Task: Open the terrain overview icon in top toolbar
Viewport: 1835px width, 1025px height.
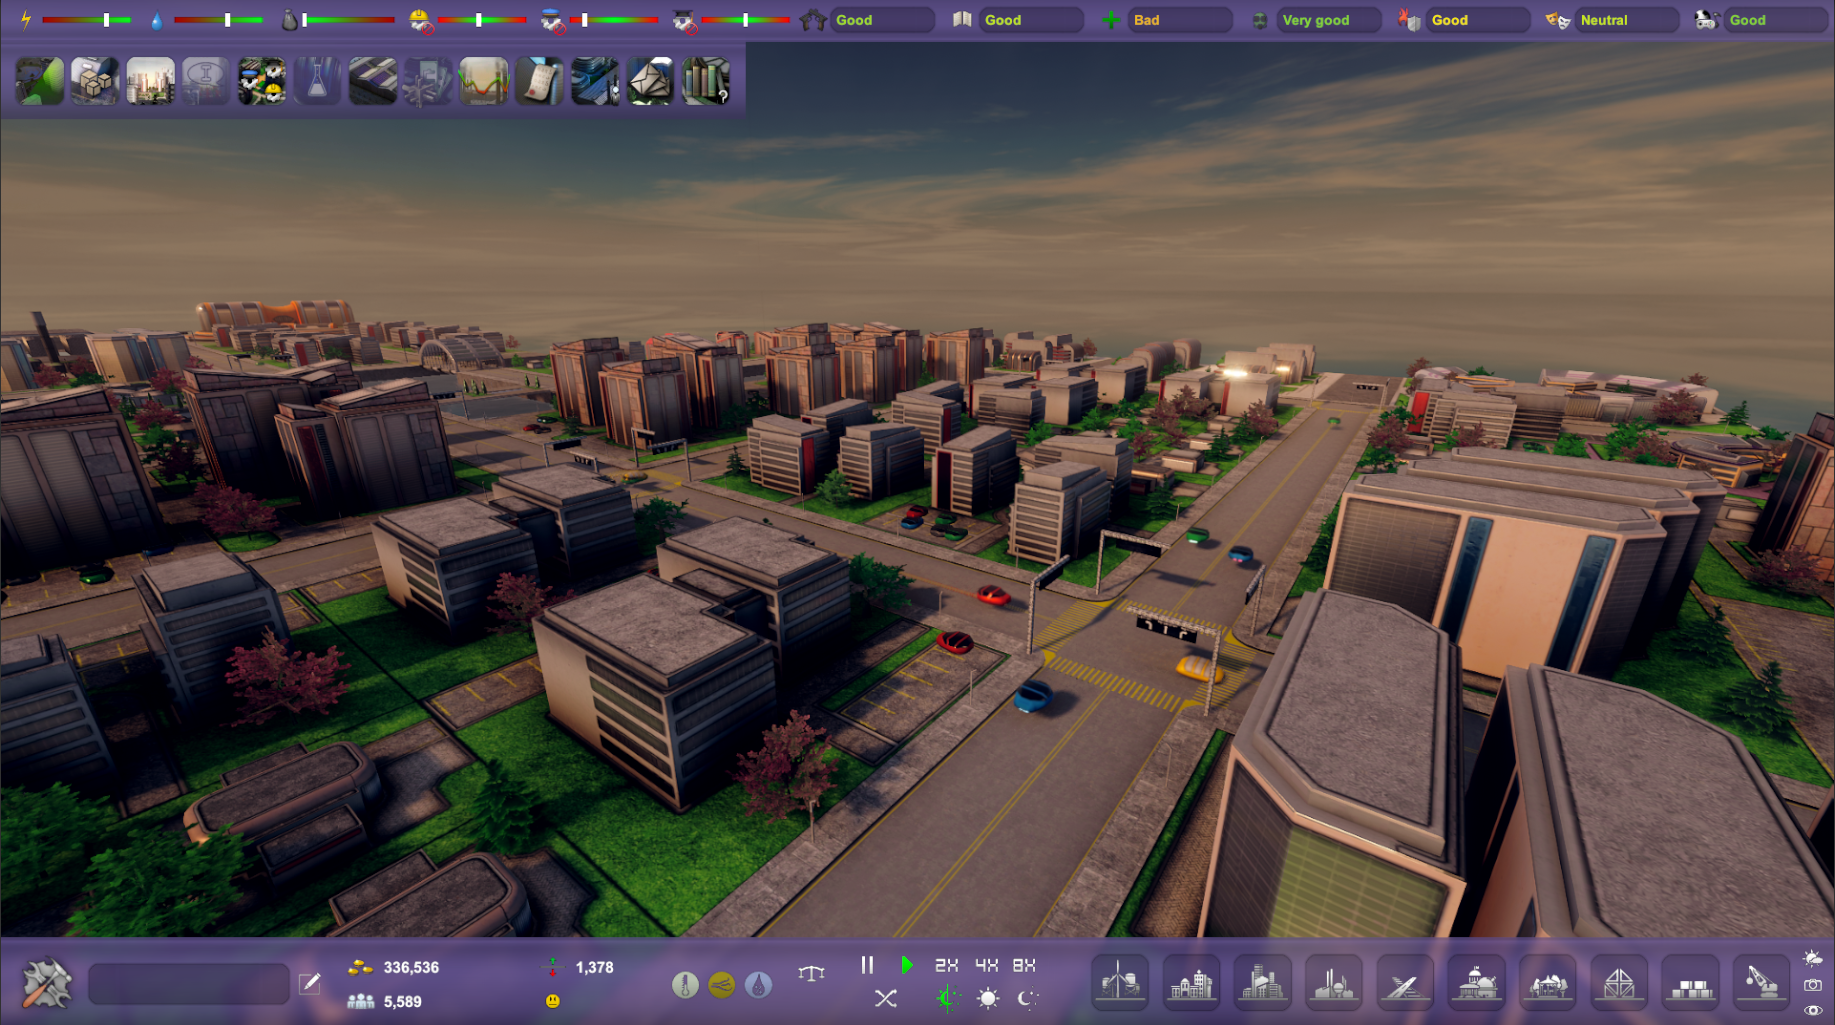Action: pyautogui.click(x=40, y=81)
